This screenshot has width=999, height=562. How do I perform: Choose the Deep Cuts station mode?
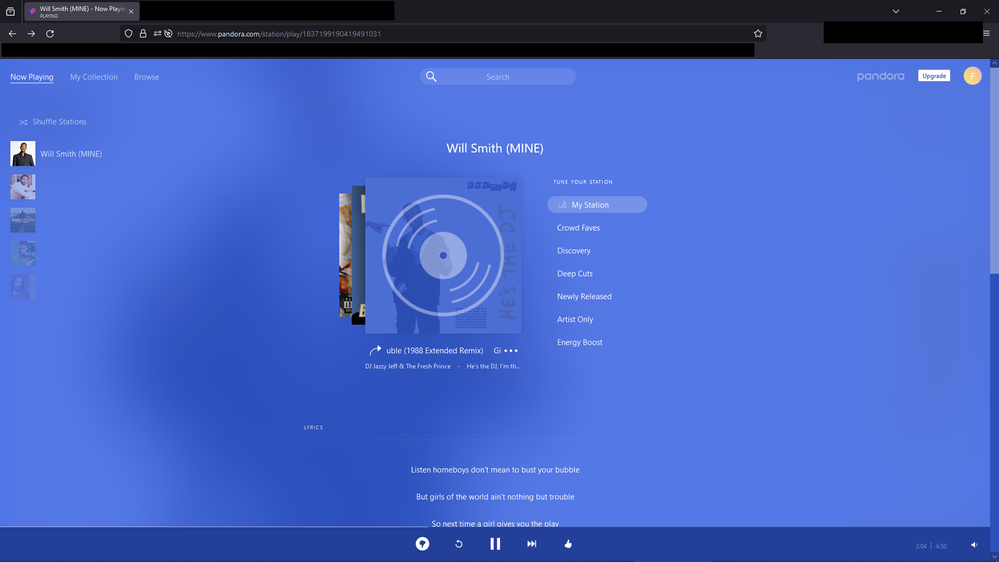[575, 274]
